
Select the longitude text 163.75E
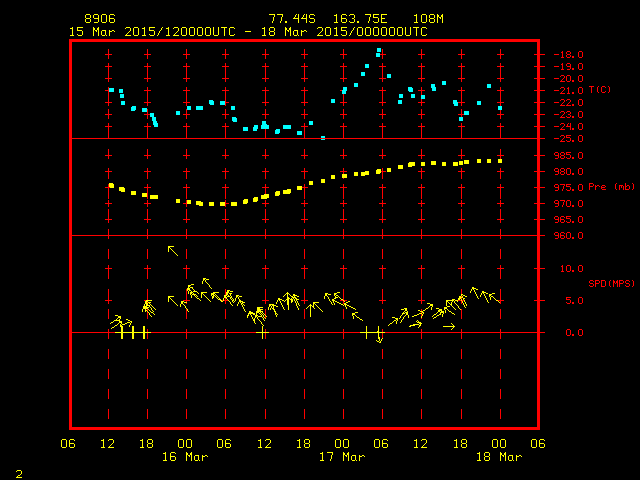(x=360, y=19)
